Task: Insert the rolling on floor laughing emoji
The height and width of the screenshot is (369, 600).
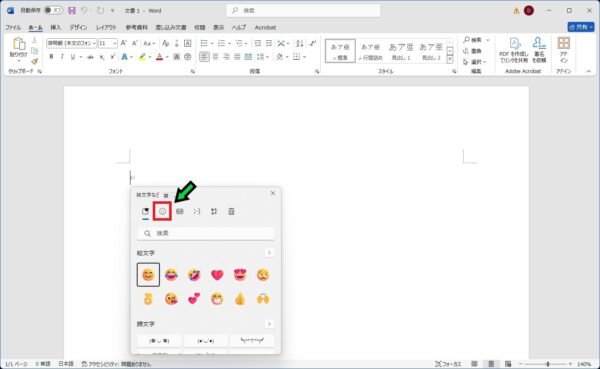Action: click(194, 275)
